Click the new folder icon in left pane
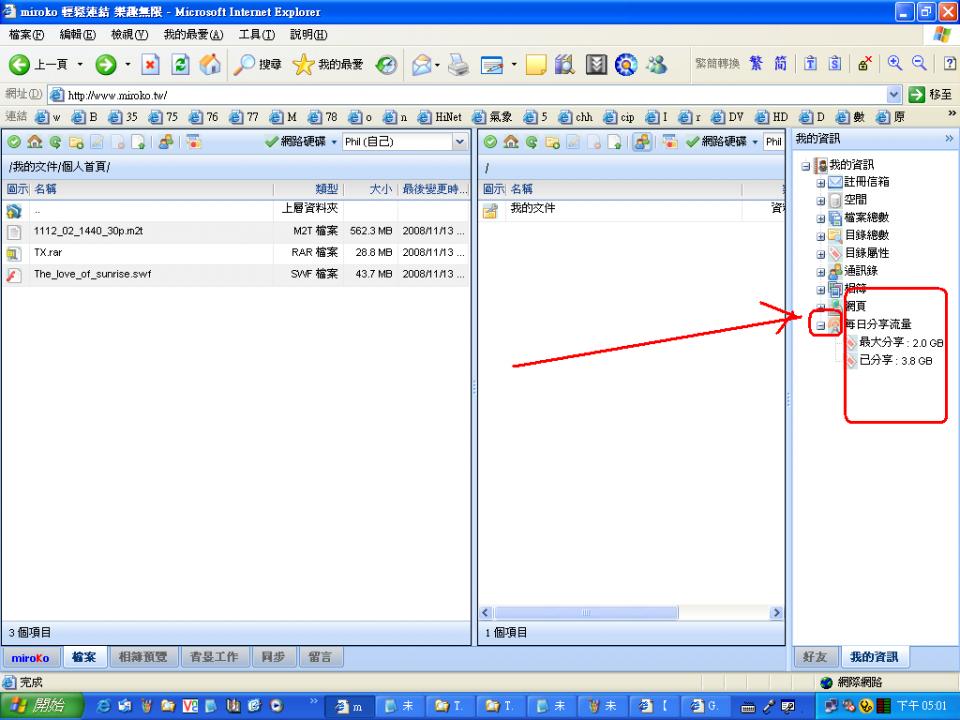960x720 pixels. click(76, 142)
